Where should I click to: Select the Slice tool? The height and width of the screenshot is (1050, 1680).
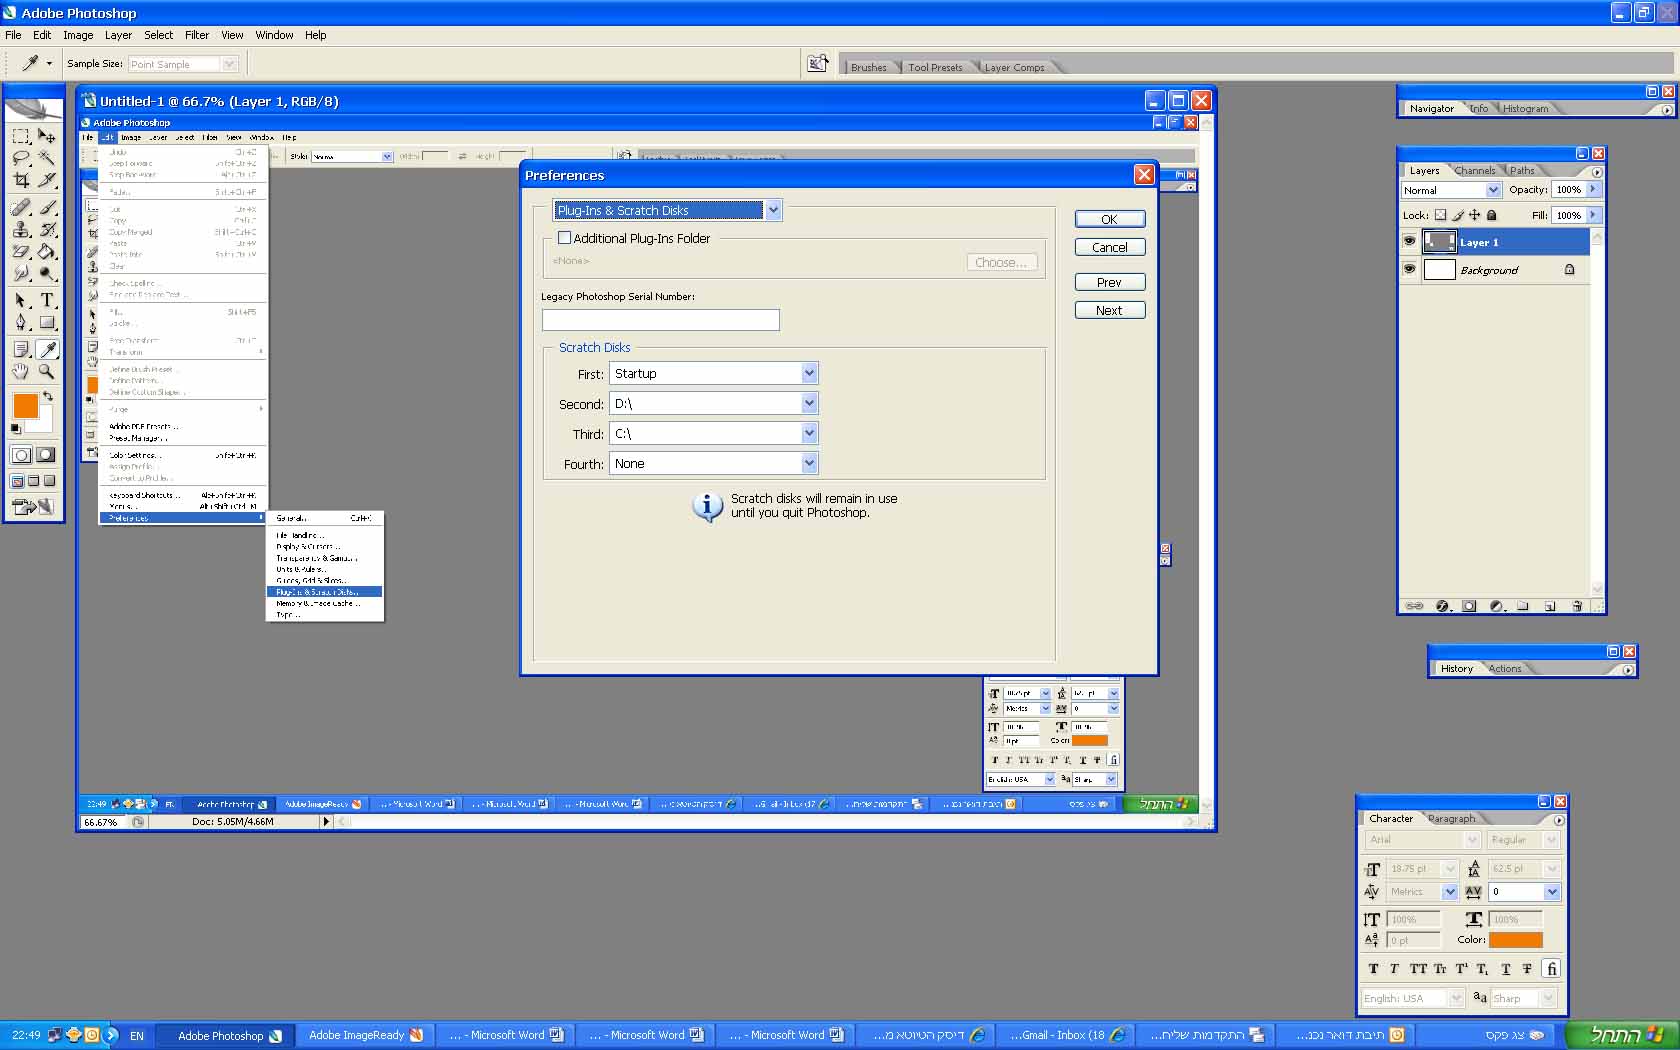pos(47,180)
